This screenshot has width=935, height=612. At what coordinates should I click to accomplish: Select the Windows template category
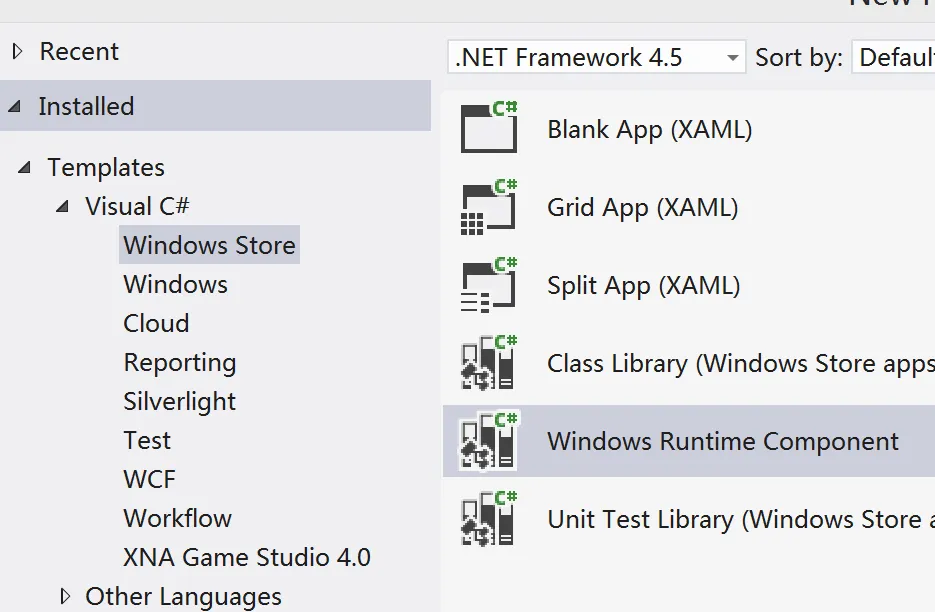[175, 284]
